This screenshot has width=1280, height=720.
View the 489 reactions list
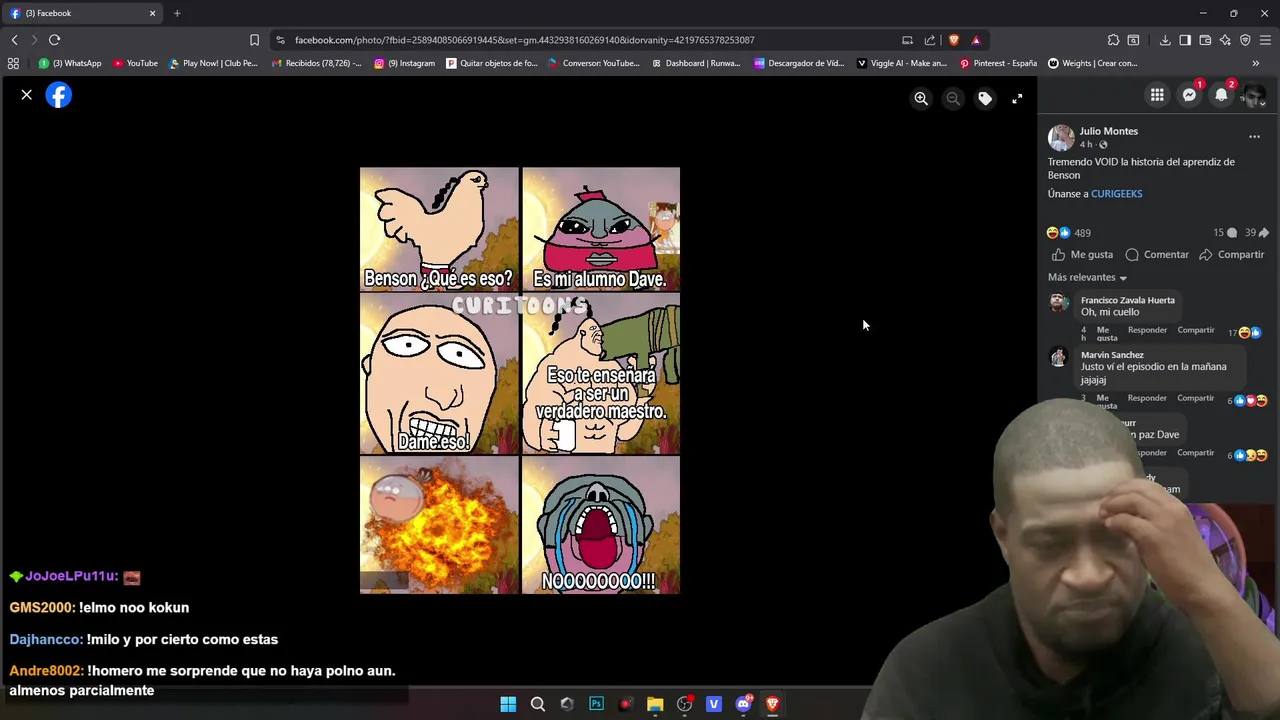1069,233
